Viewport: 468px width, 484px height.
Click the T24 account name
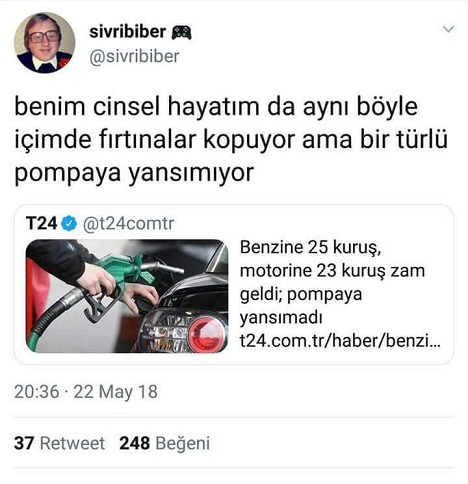coord(42,223)
